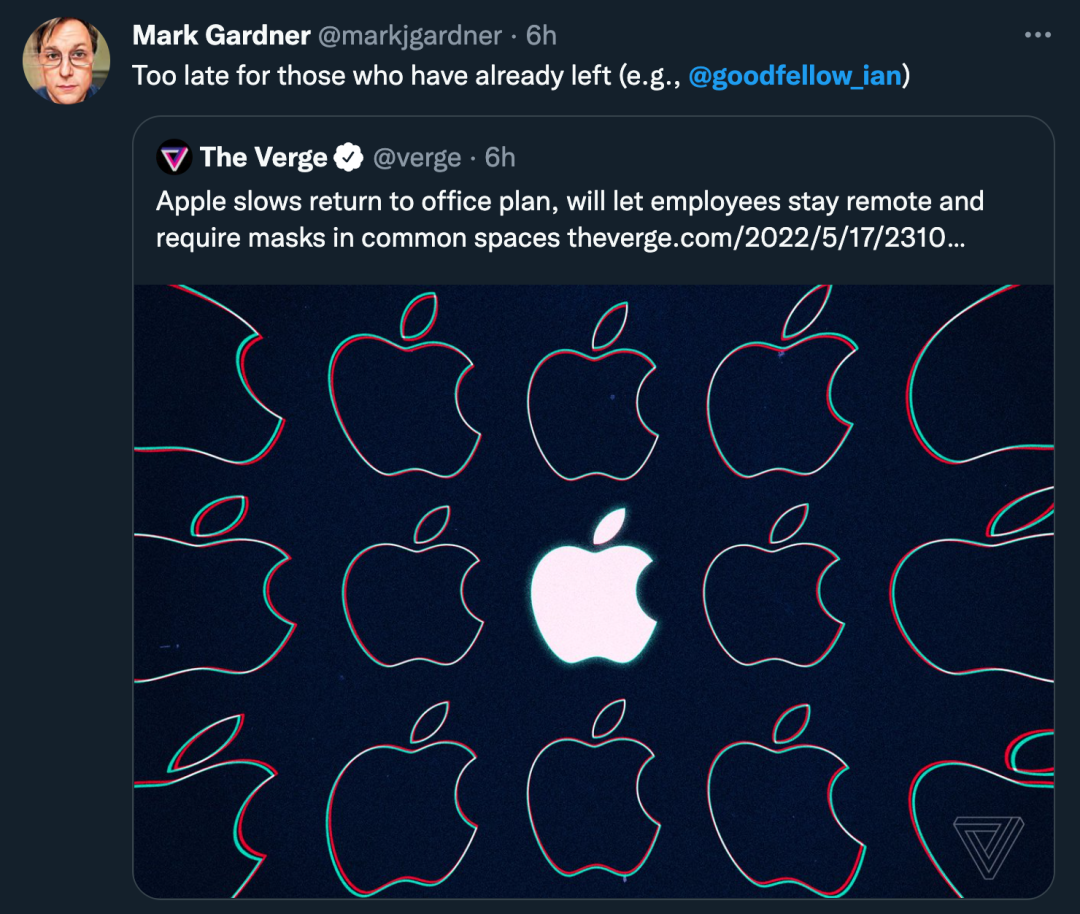
Task: Open the @goodfellow_ian mention
Action: tap(795, 77)
